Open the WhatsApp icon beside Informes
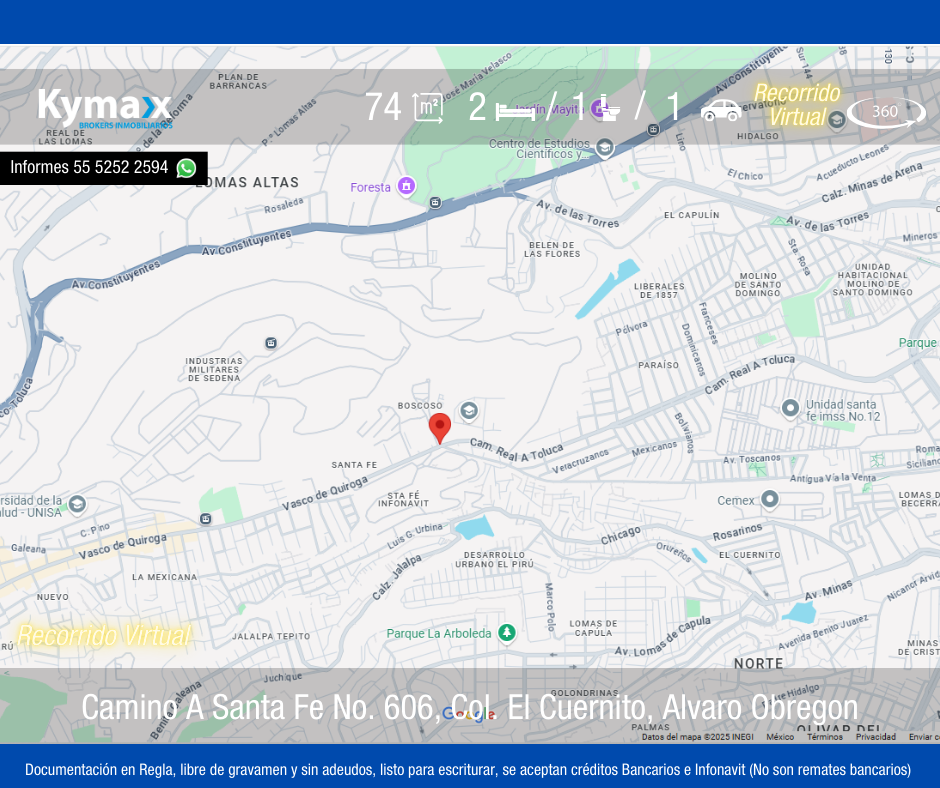The height and width of the screenshot is (788, 940). point(186,169)
